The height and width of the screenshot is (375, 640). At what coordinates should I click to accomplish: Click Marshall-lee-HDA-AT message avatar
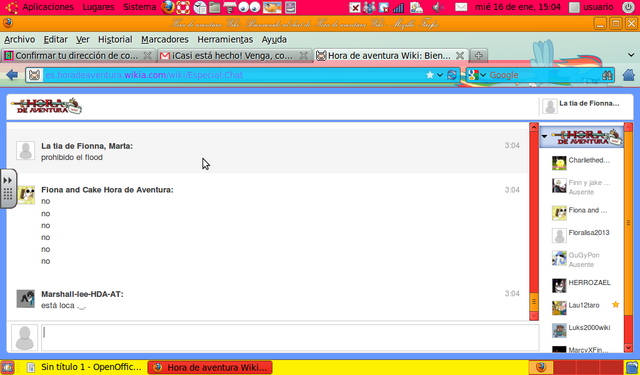(x=25, y=299)
